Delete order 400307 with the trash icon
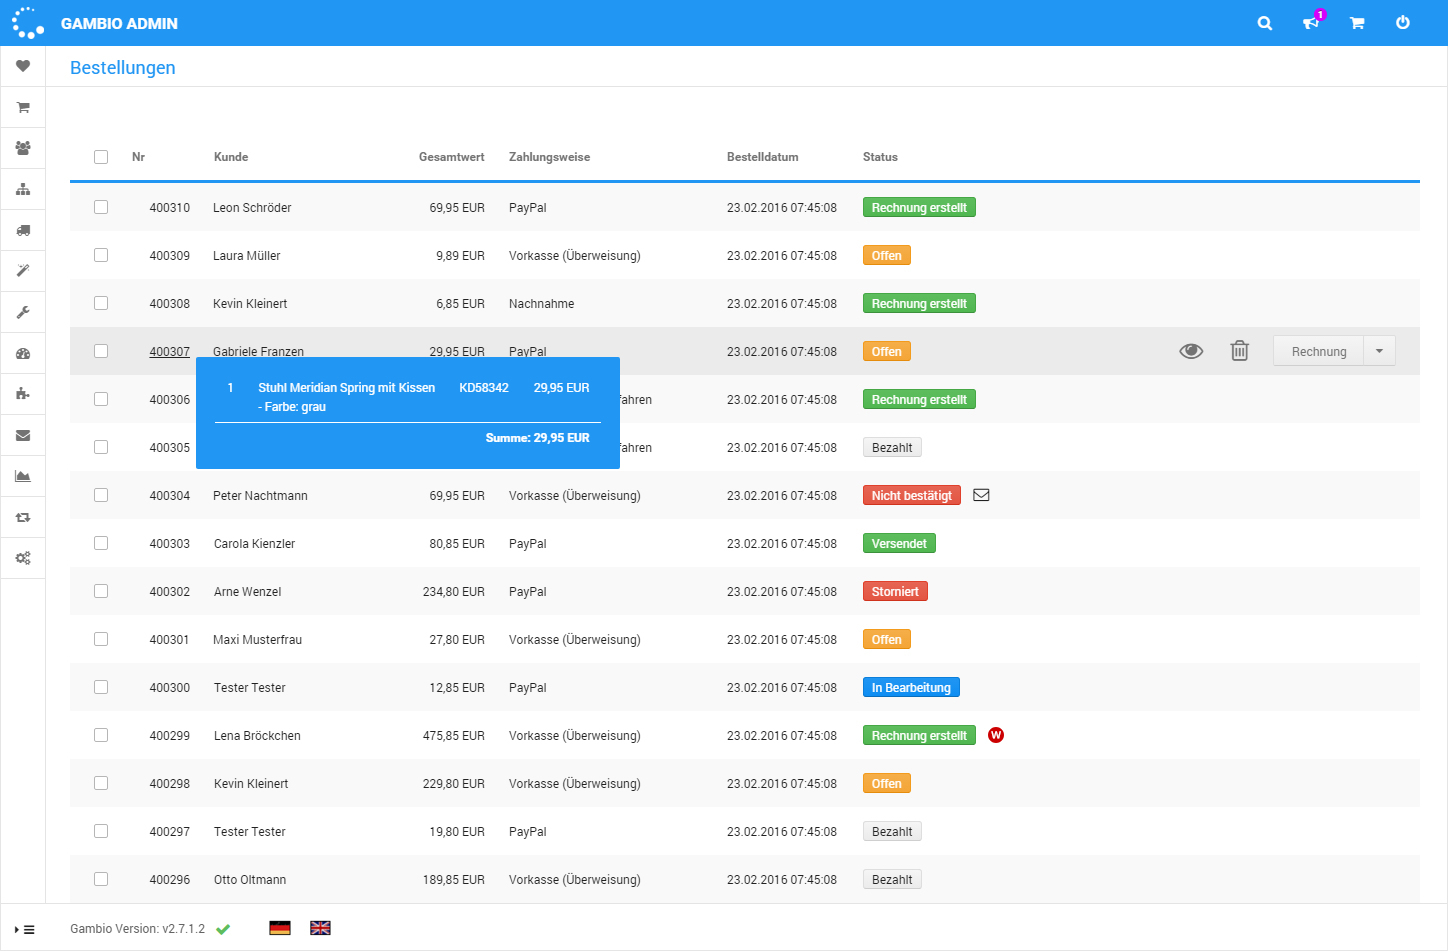The height and width of the screenshot is (951, 1448). click(1239, 351)
